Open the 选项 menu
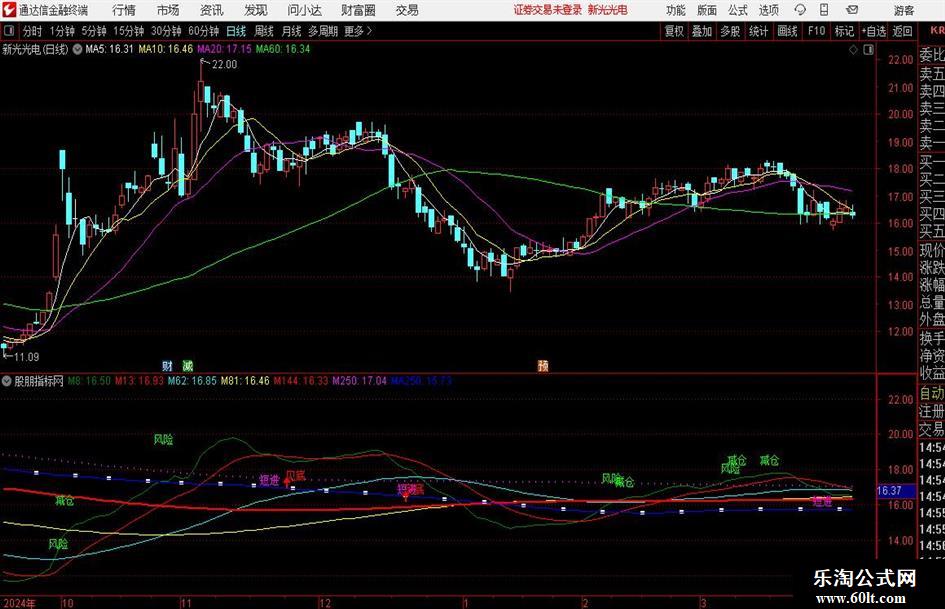Viewport: 945px width, 609px height. pos(769,10)
